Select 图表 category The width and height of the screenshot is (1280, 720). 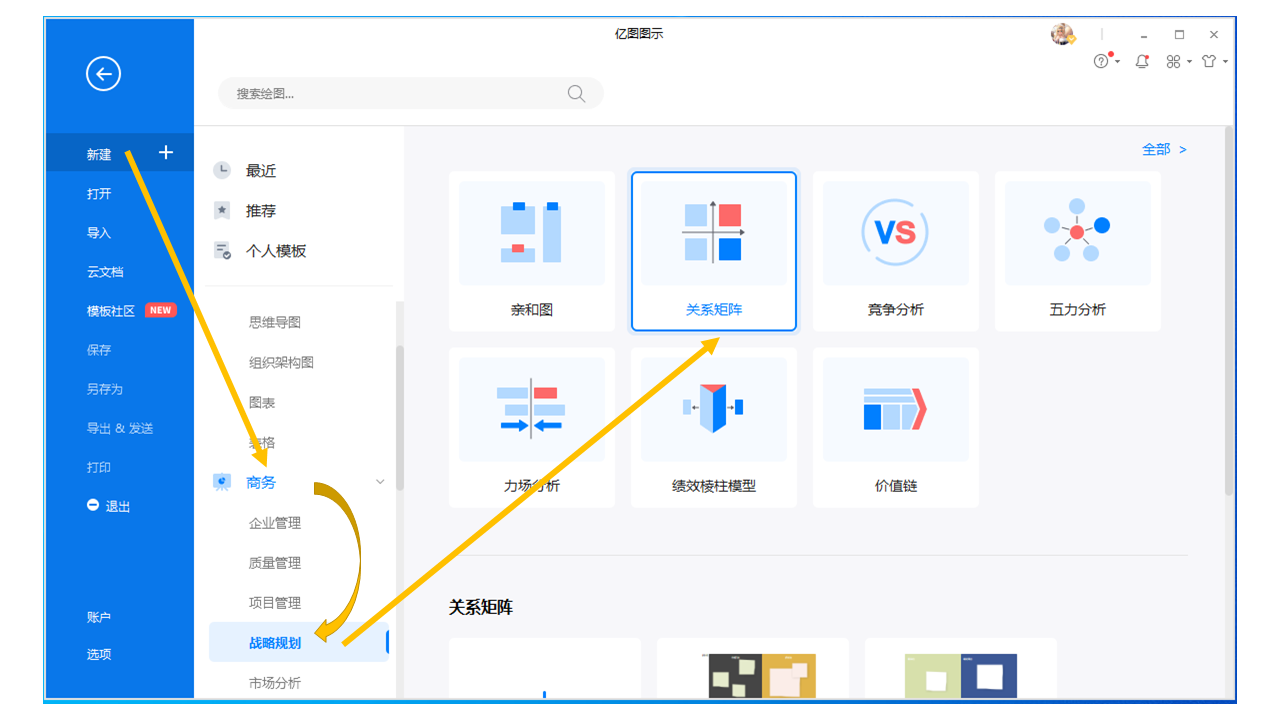click(262, 403)
